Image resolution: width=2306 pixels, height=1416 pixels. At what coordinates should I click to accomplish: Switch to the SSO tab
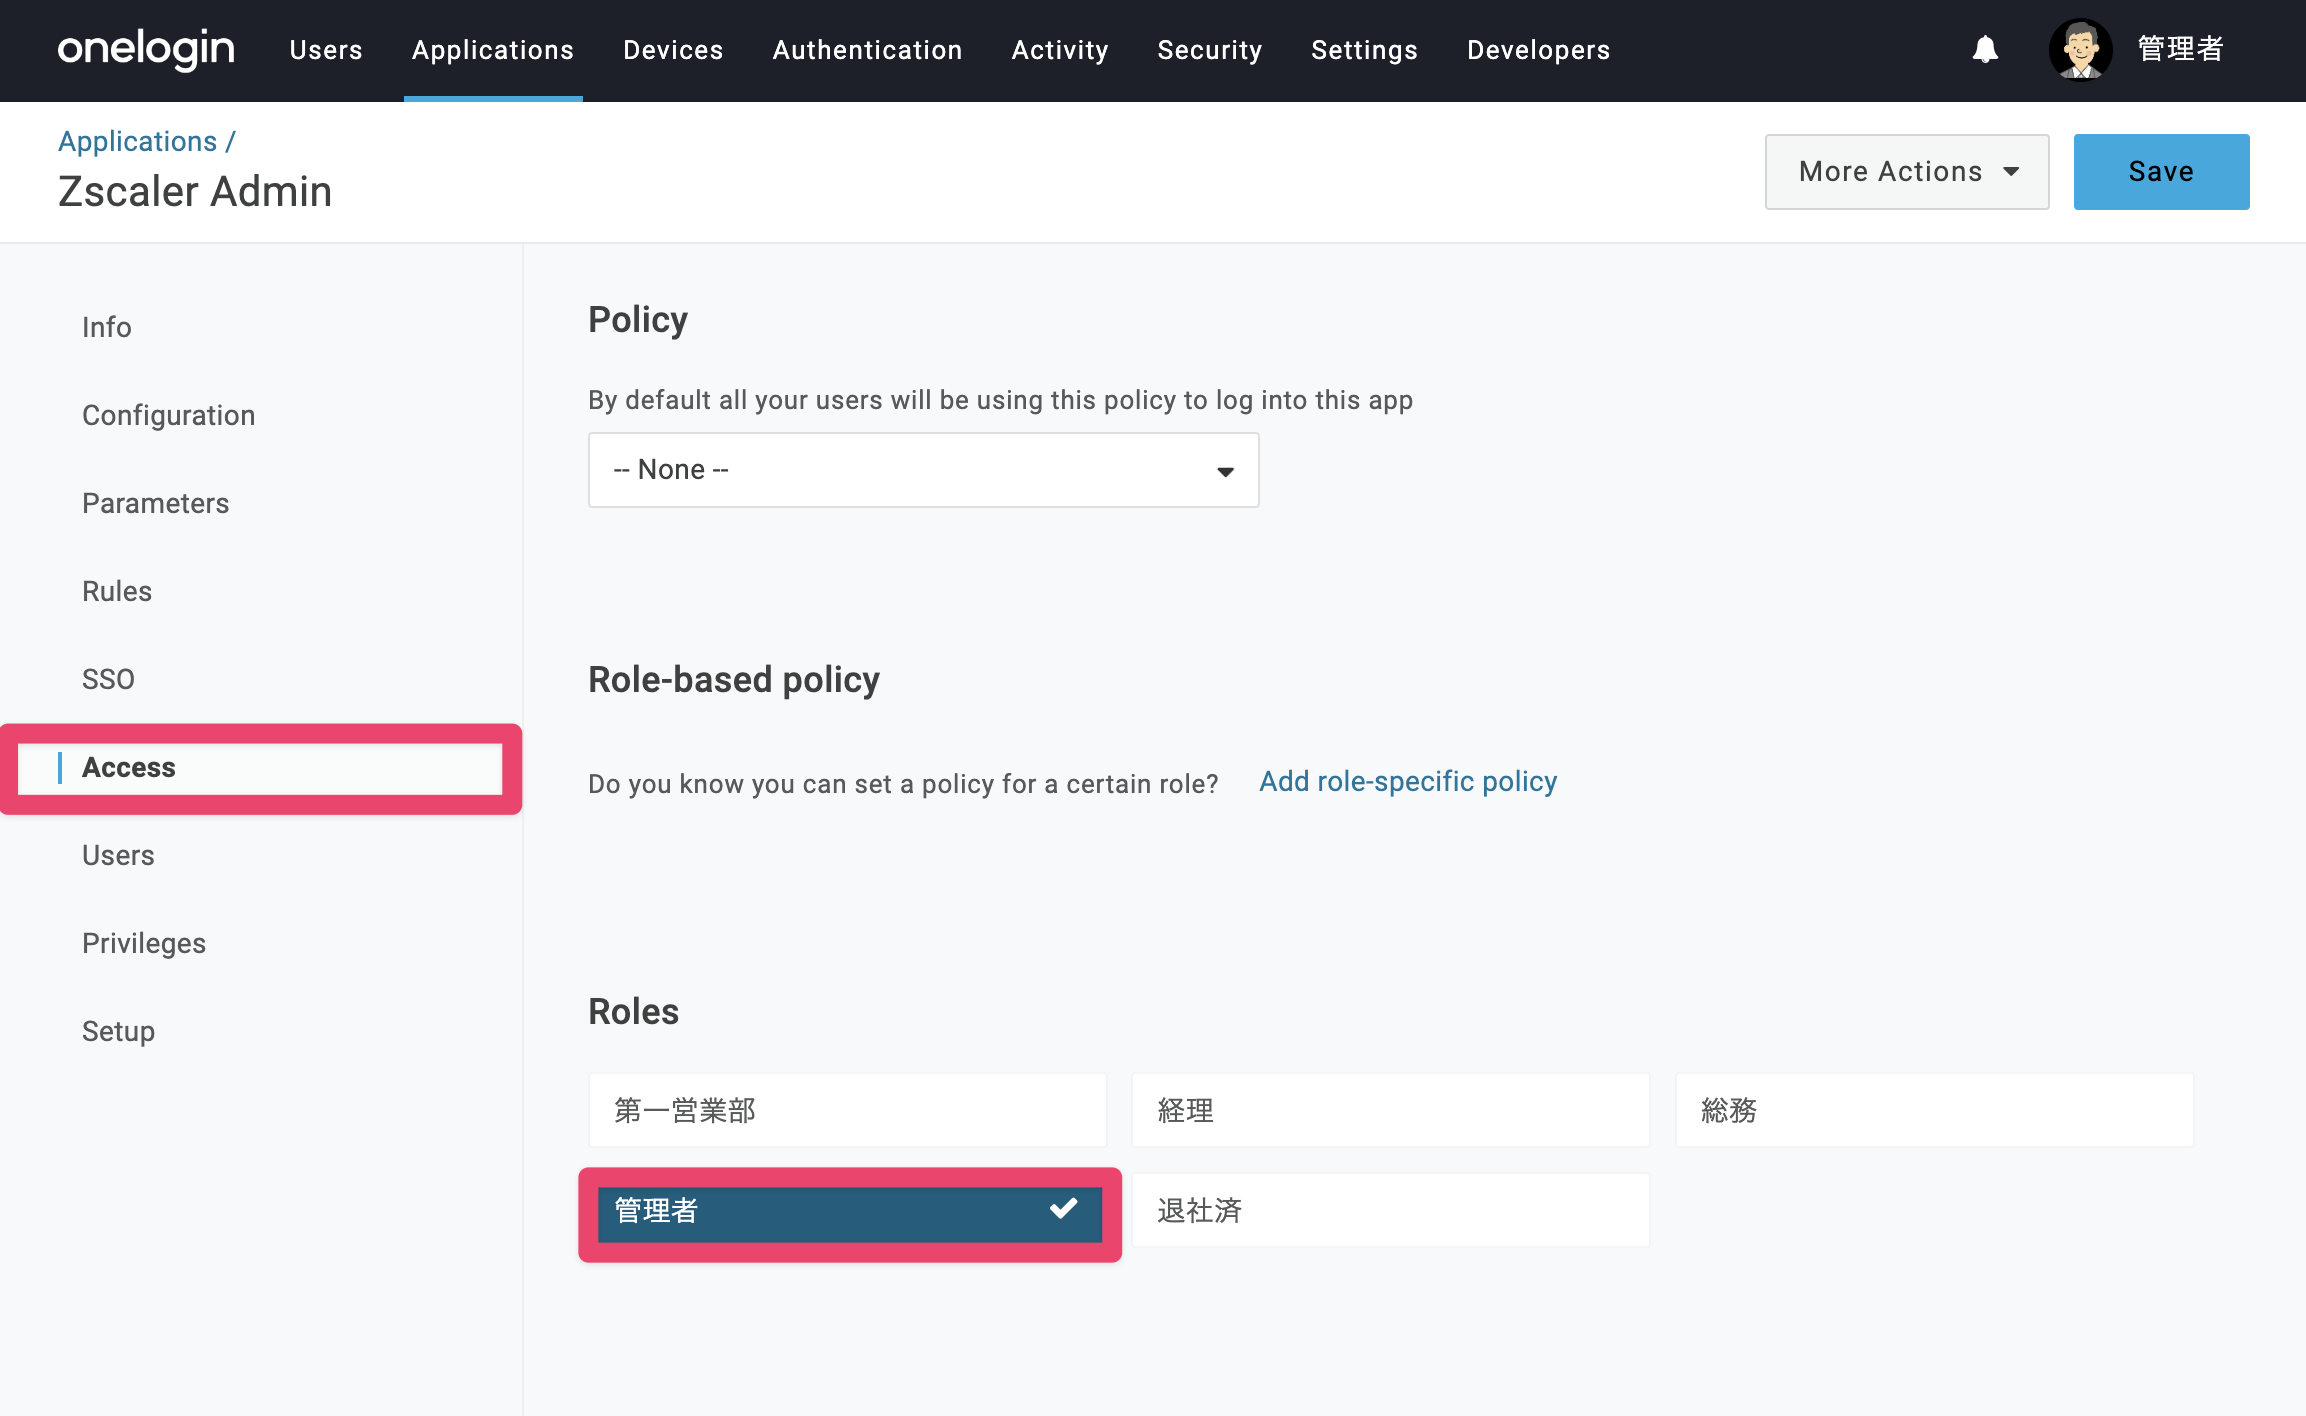tap(108, 679)
